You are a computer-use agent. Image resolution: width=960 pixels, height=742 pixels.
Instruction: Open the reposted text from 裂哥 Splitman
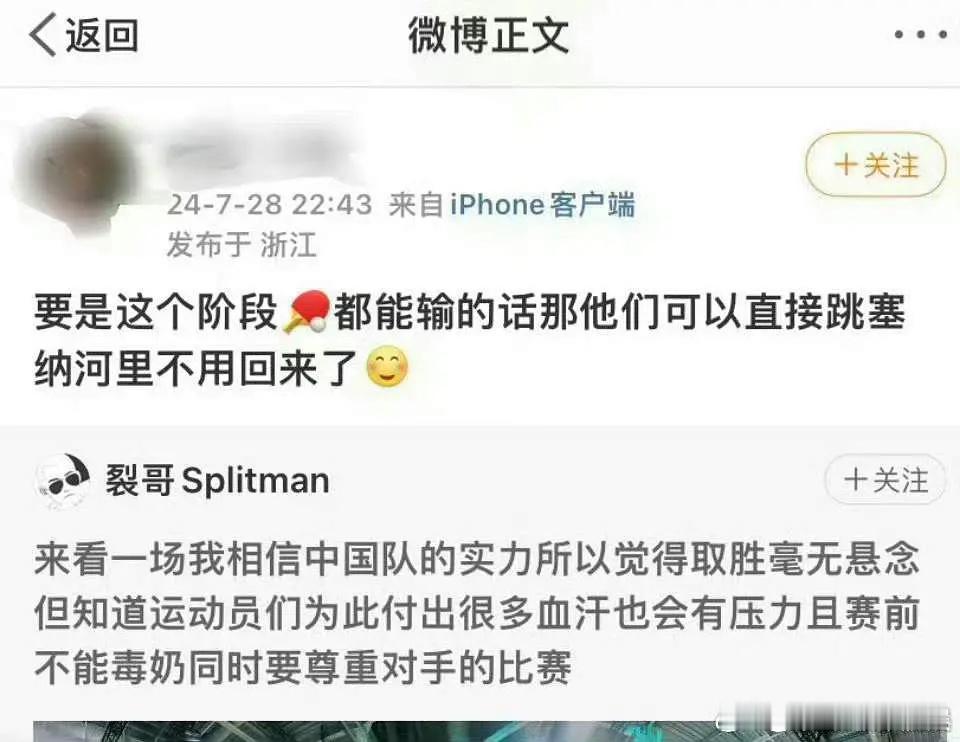tap(477, 613)
